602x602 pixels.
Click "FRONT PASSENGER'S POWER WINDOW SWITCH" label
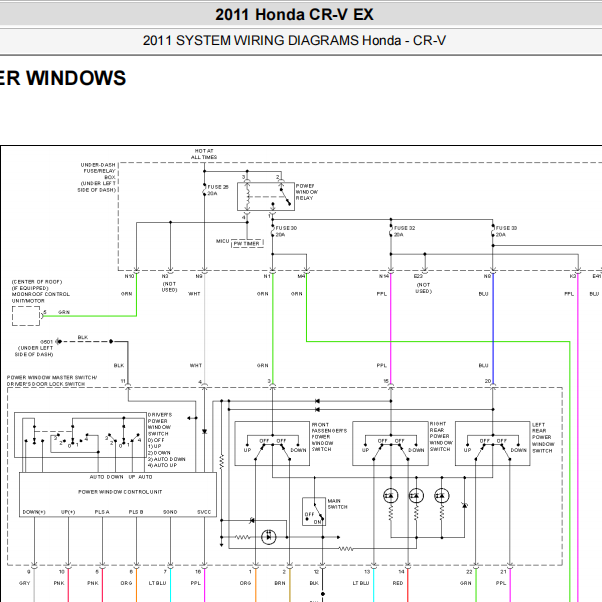[x=329, y=437]
